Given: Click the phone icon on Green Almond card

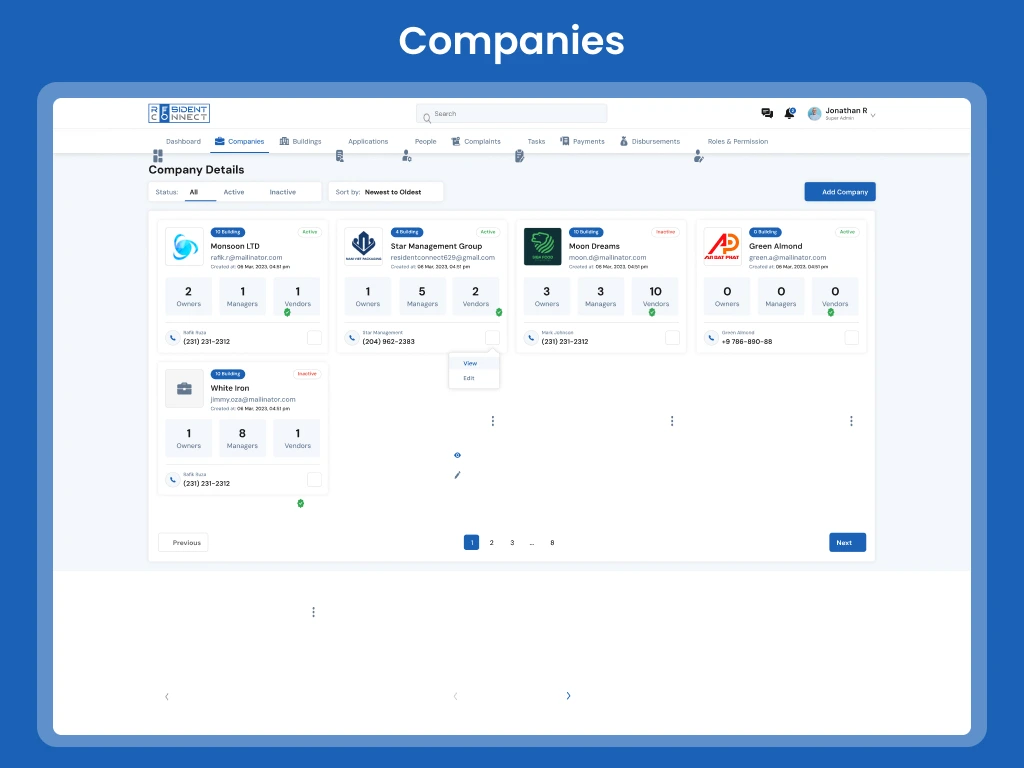Looking at the screenshot, I should pos(711,338).
